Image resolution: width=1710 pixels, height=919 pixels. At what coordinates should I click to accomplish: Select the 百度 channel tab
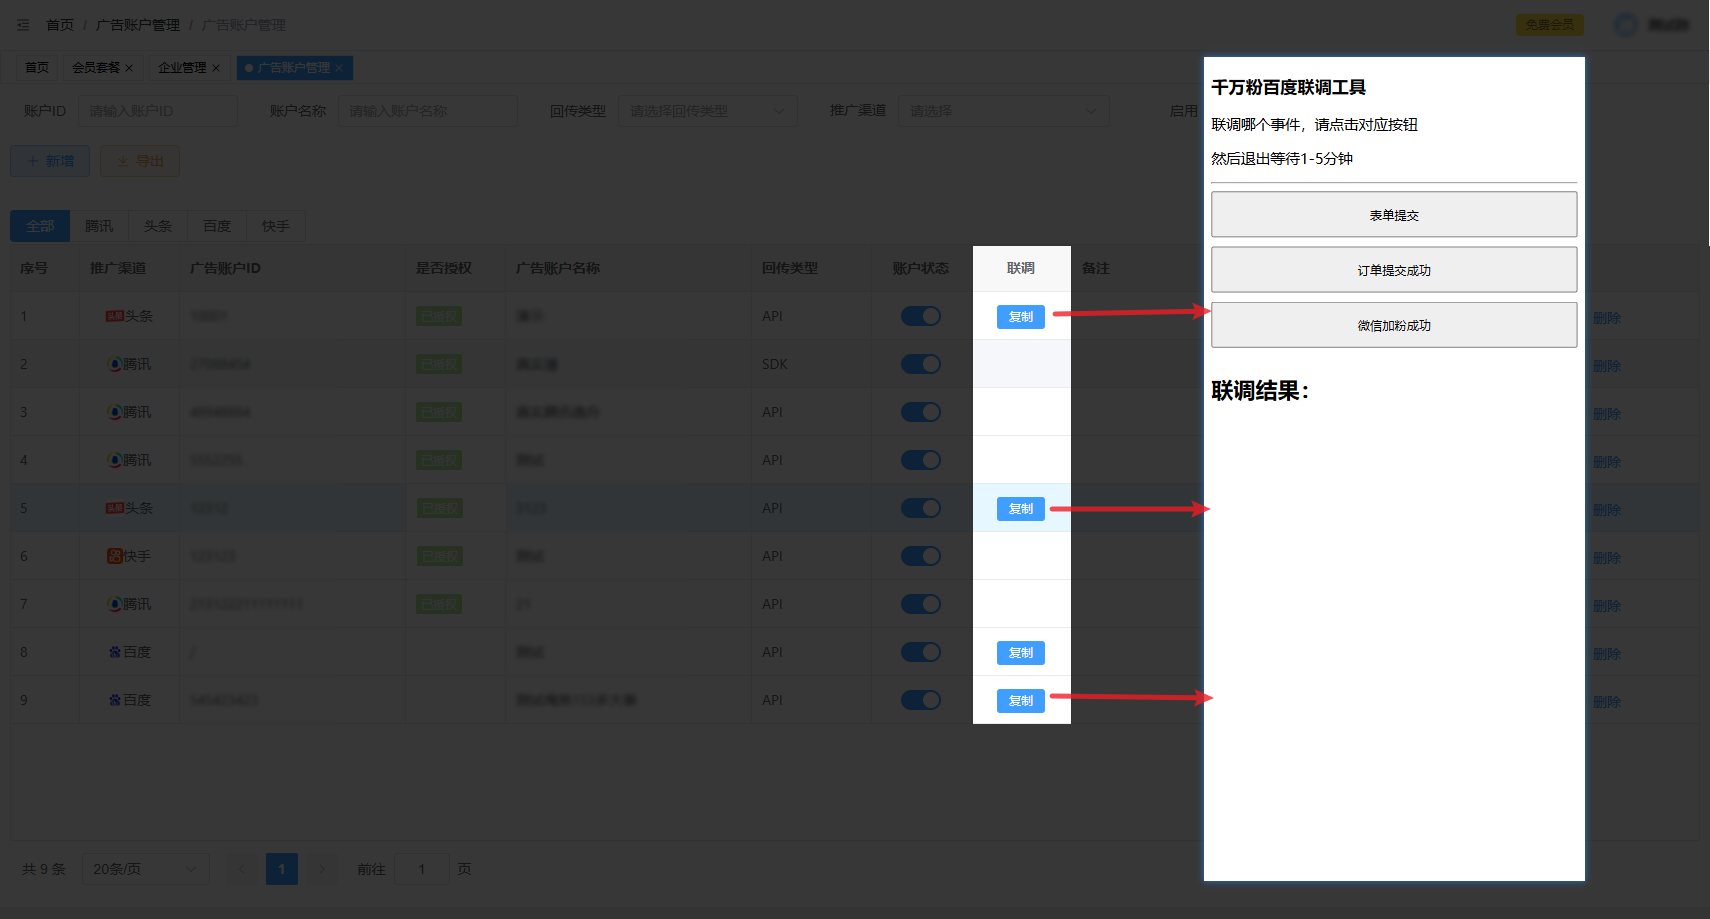point(217,226)
